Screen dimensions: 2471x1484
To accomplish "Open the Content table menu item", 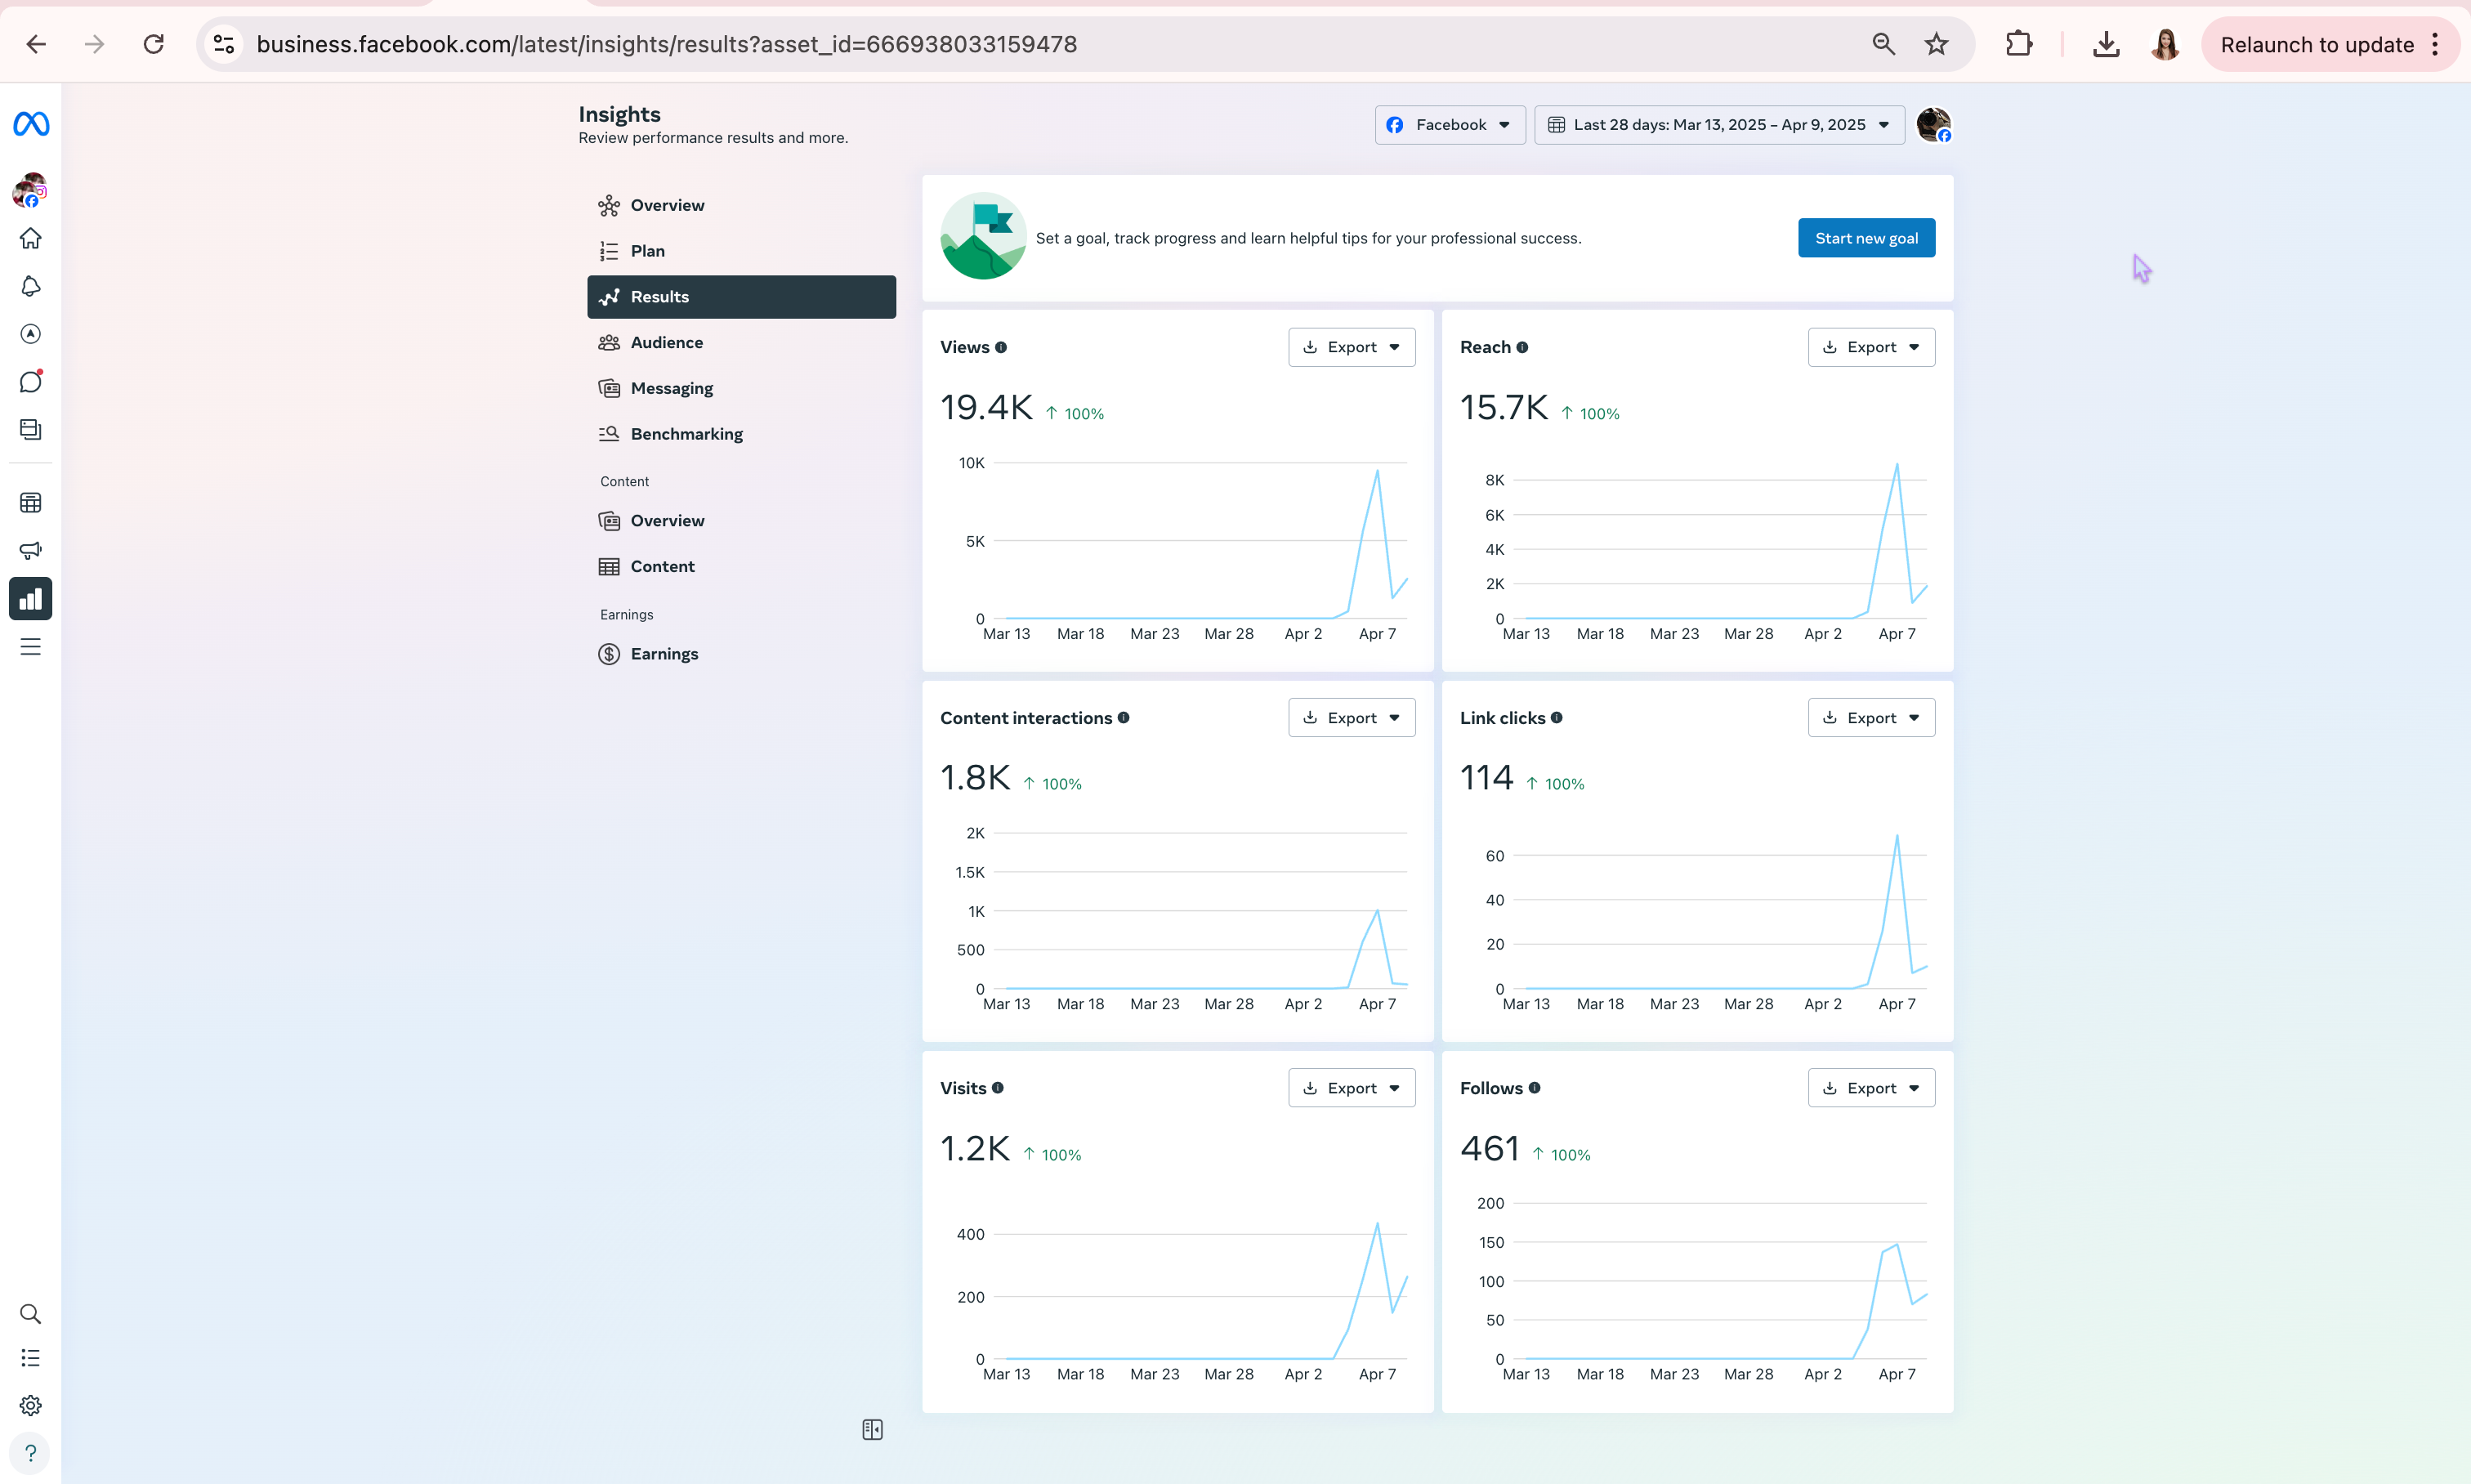I will coord(741,567).
